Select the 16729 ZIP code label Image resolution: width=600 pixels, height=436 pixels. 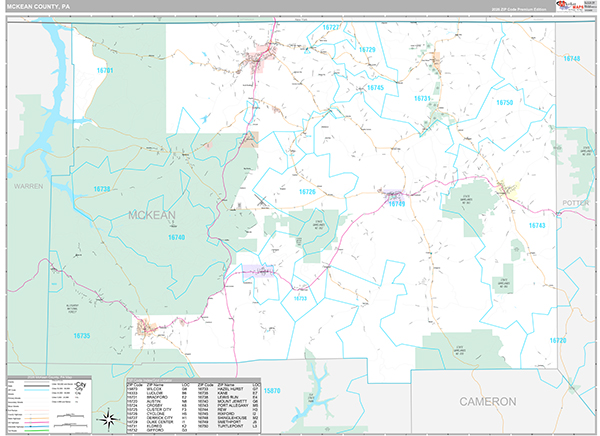point(367,49)
